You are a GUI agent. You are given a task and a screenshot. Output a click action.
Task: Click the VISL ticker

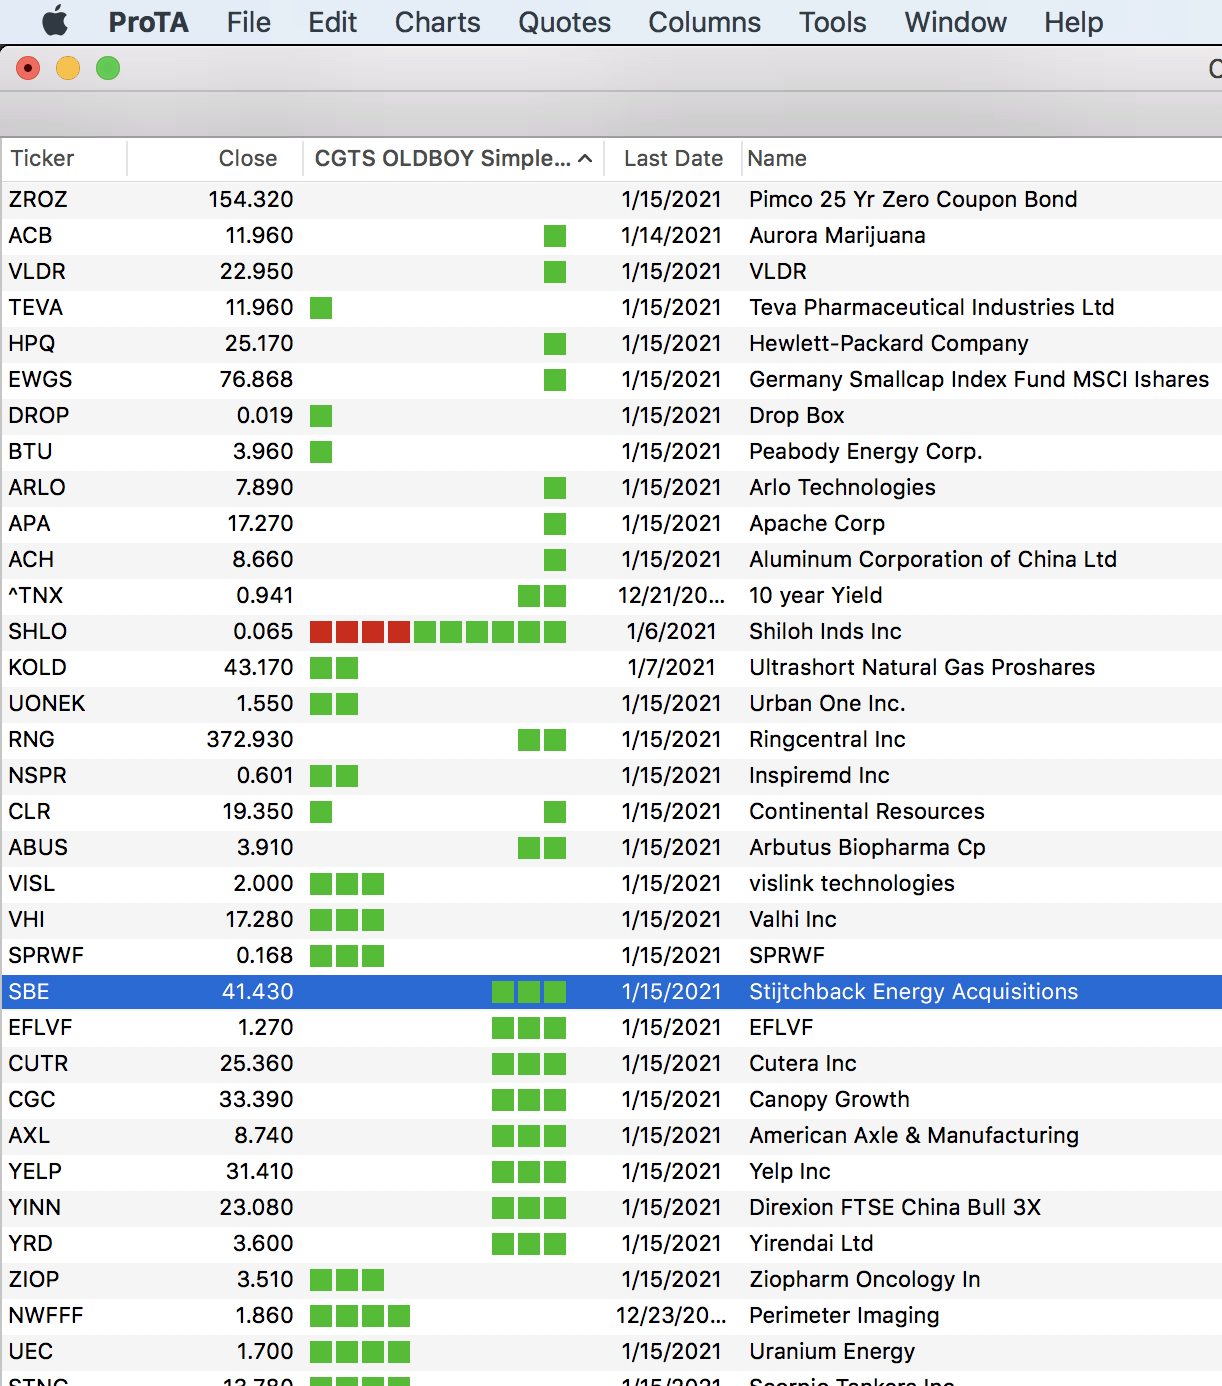coord(31,883)
